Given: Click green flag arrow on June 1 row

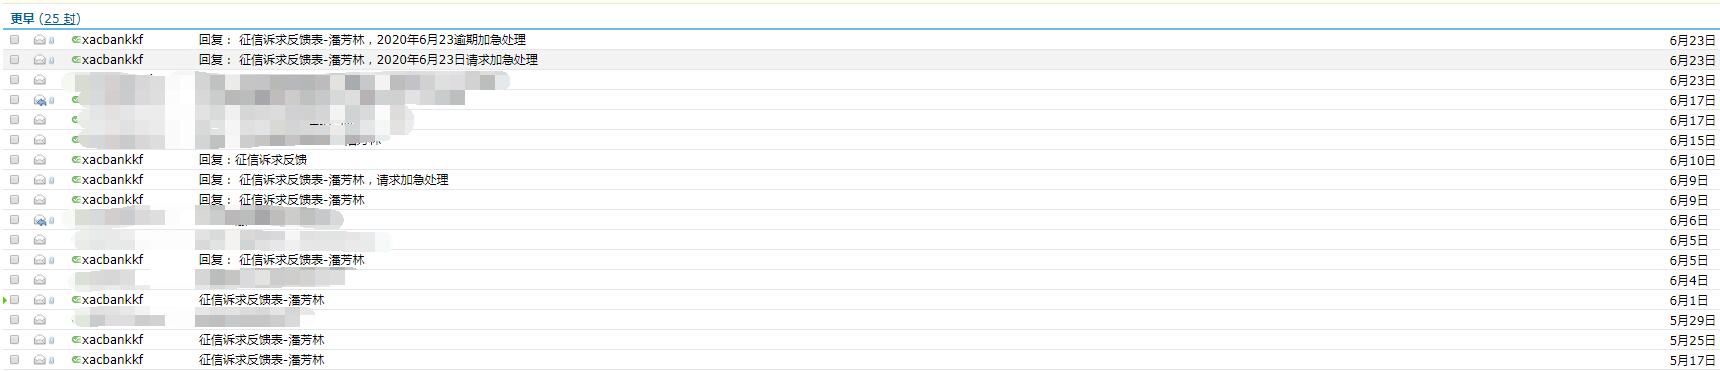Looking at the screenshot, I should coord(5,300).
